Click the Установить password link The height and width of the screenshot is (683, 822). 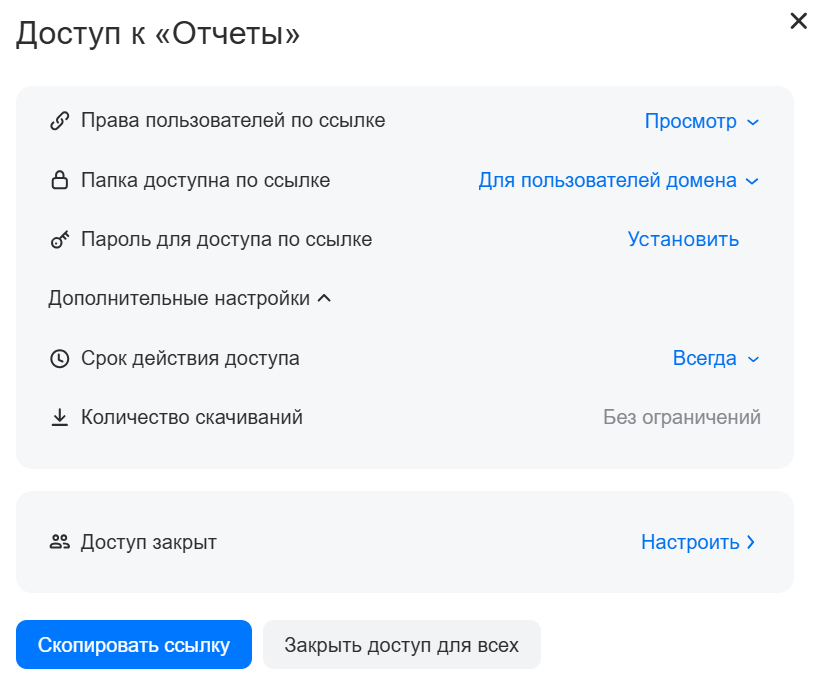pyautogui.click(x=683, y=239)
